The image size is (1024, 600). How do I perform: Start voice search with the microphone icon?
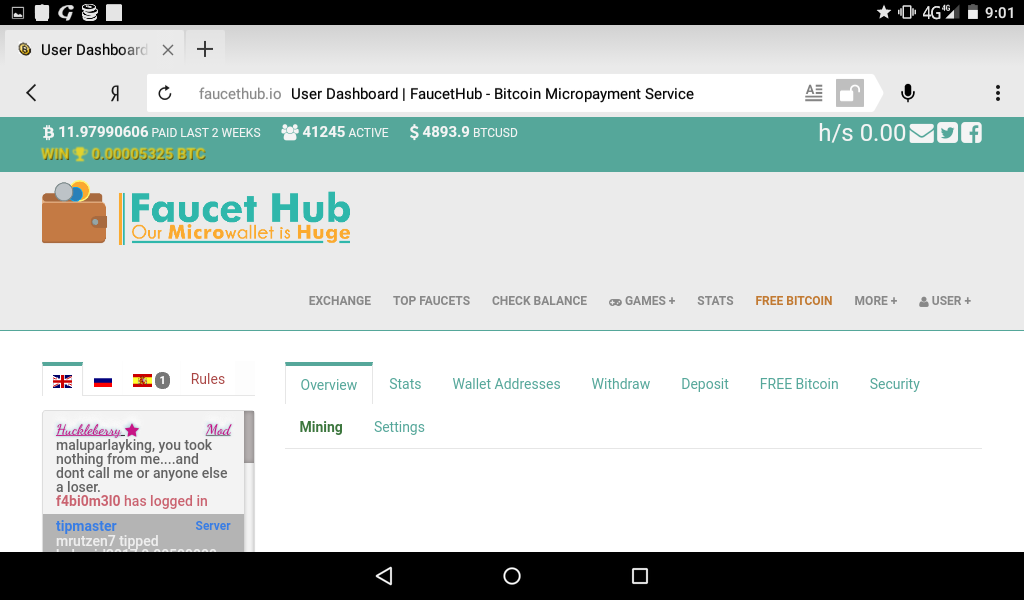point(908,93)
